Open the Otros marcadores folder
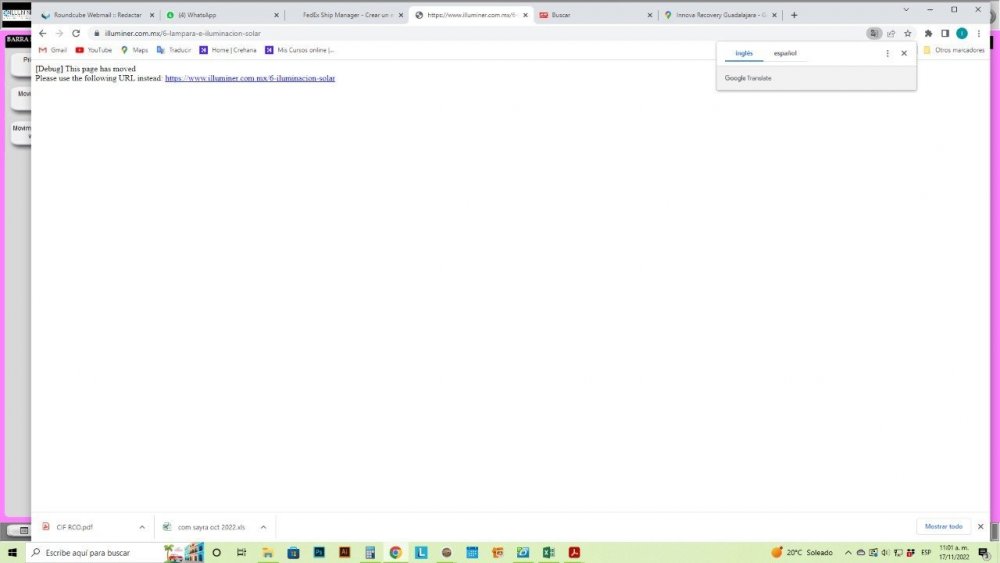This screenshot has width=1000, height=563. [953, 50]
